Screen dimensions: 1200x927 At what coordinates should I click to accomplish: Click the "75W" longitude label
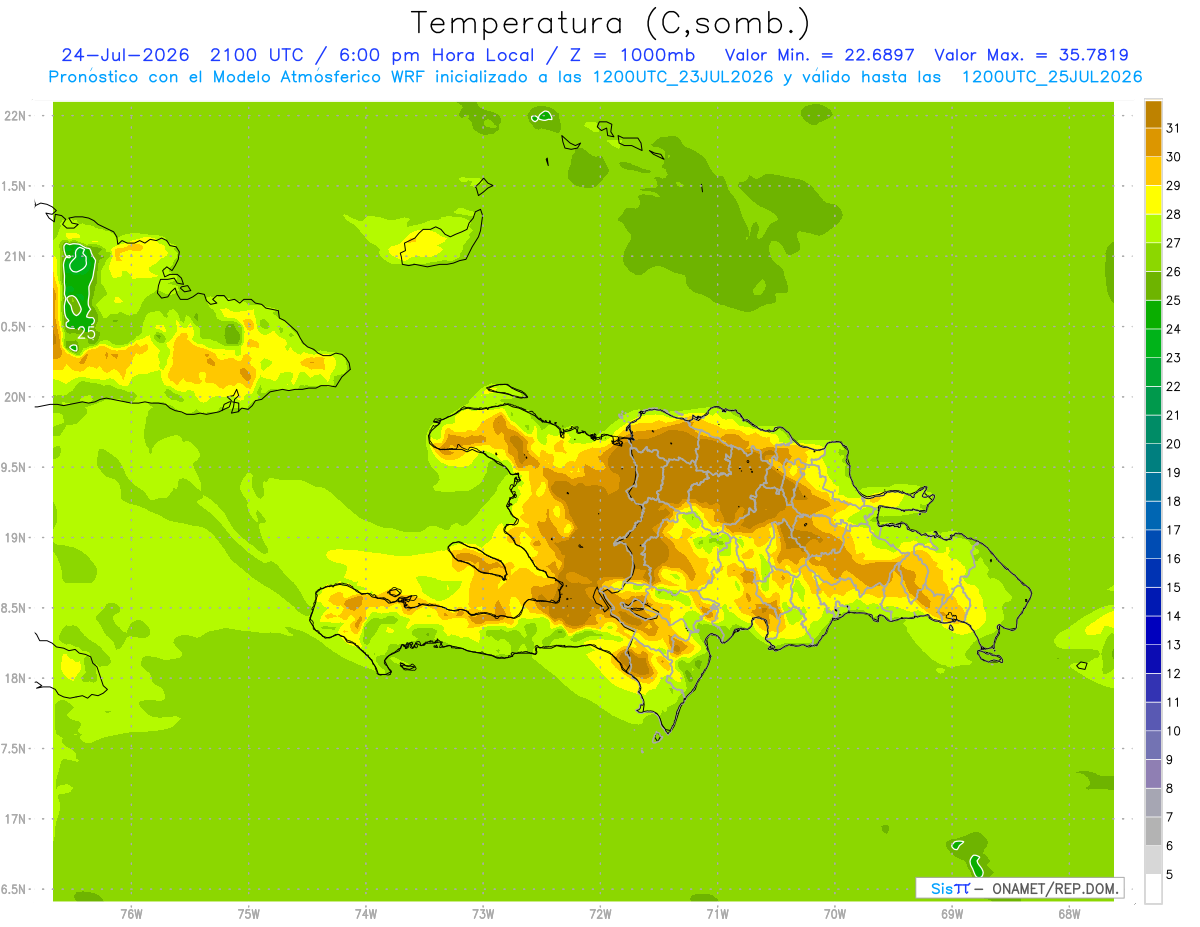249,914
